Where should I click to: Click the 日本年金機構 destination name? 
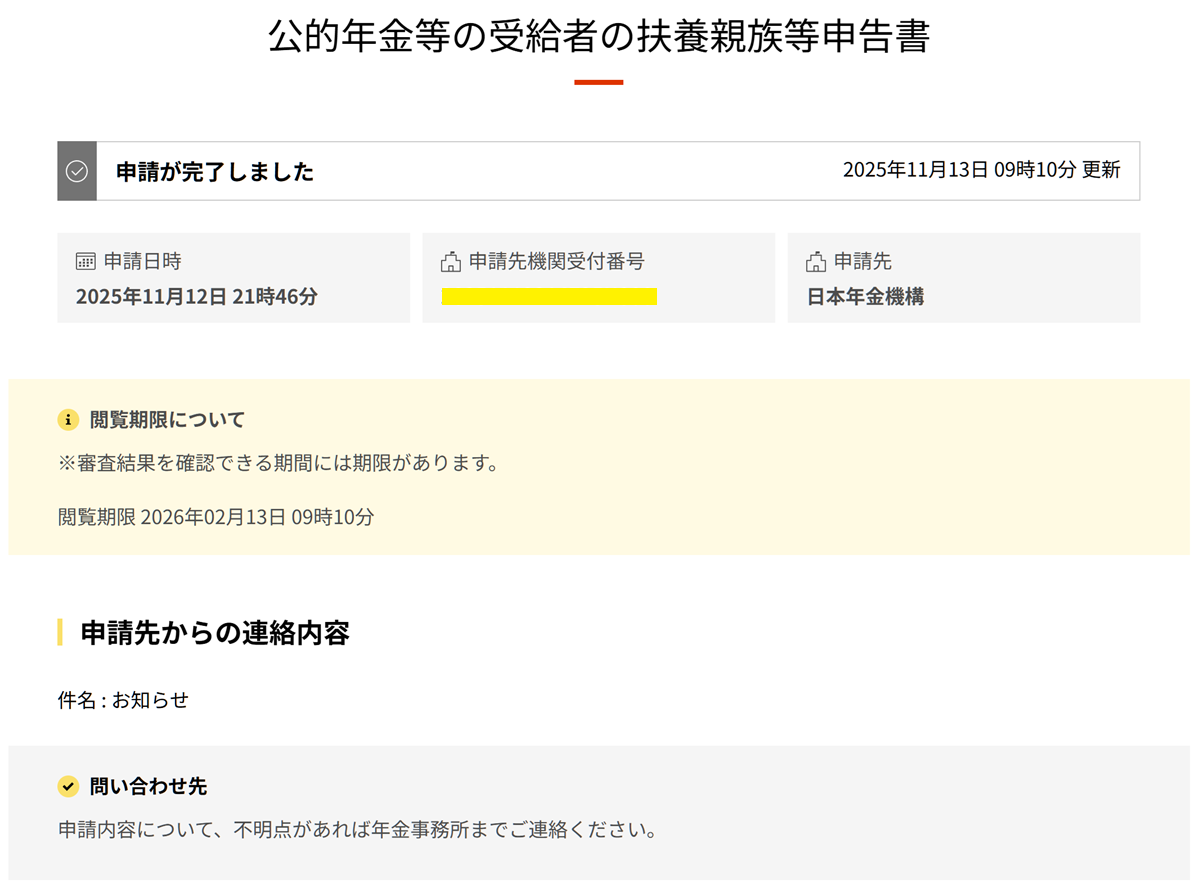coord(865,297)
